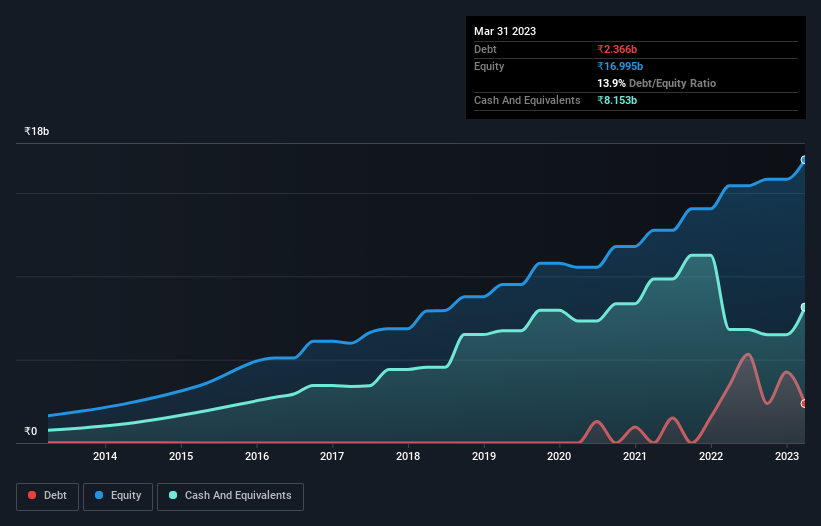Screen dimensions: 821x526
Task: Click the red Debt legend dot
Action: pyautogui.click(x=32, y=495)
